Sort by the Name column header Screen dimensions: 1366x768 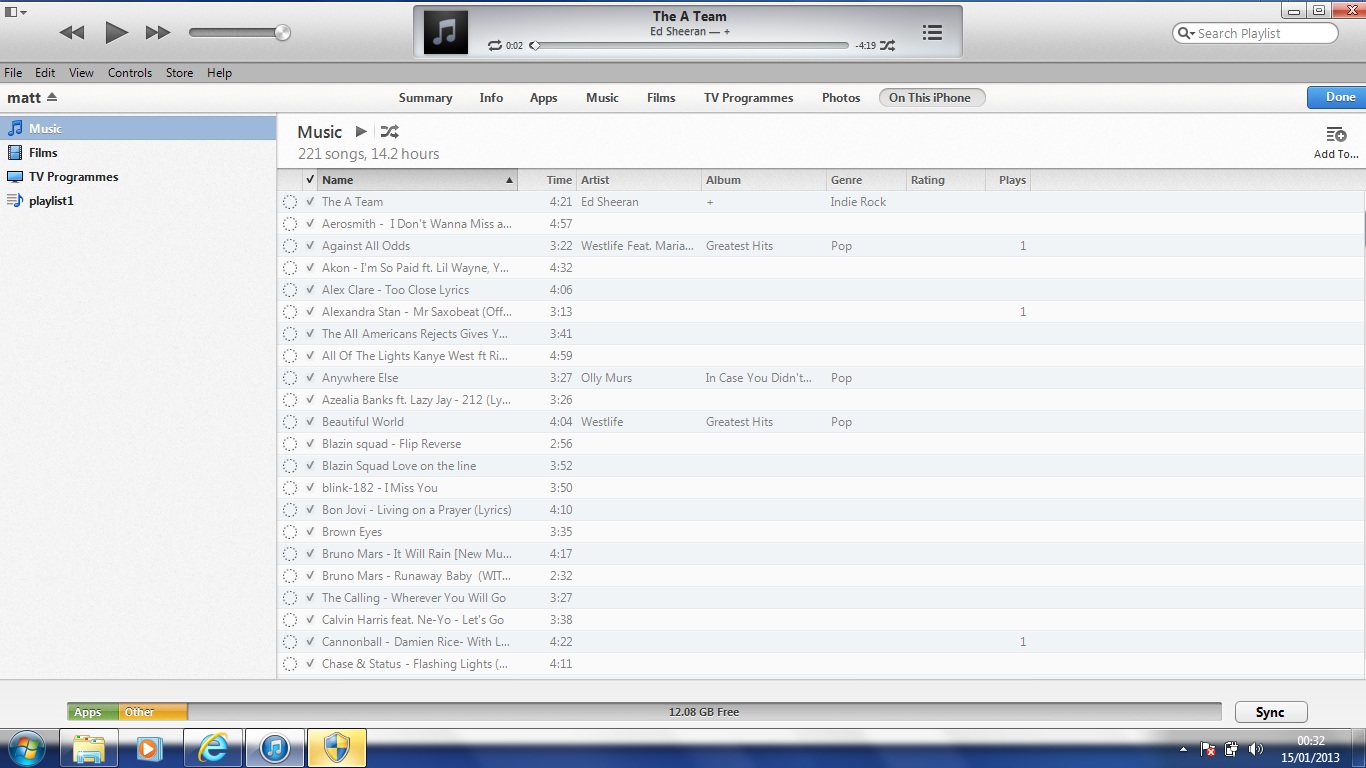pyautogui.click(x=417, y=180)
